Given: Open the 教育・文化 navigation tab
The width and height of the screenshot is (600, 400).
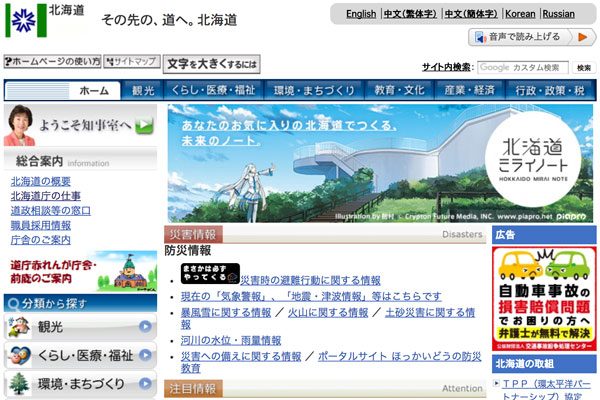Looking at the screenshot, I should 399,91.
